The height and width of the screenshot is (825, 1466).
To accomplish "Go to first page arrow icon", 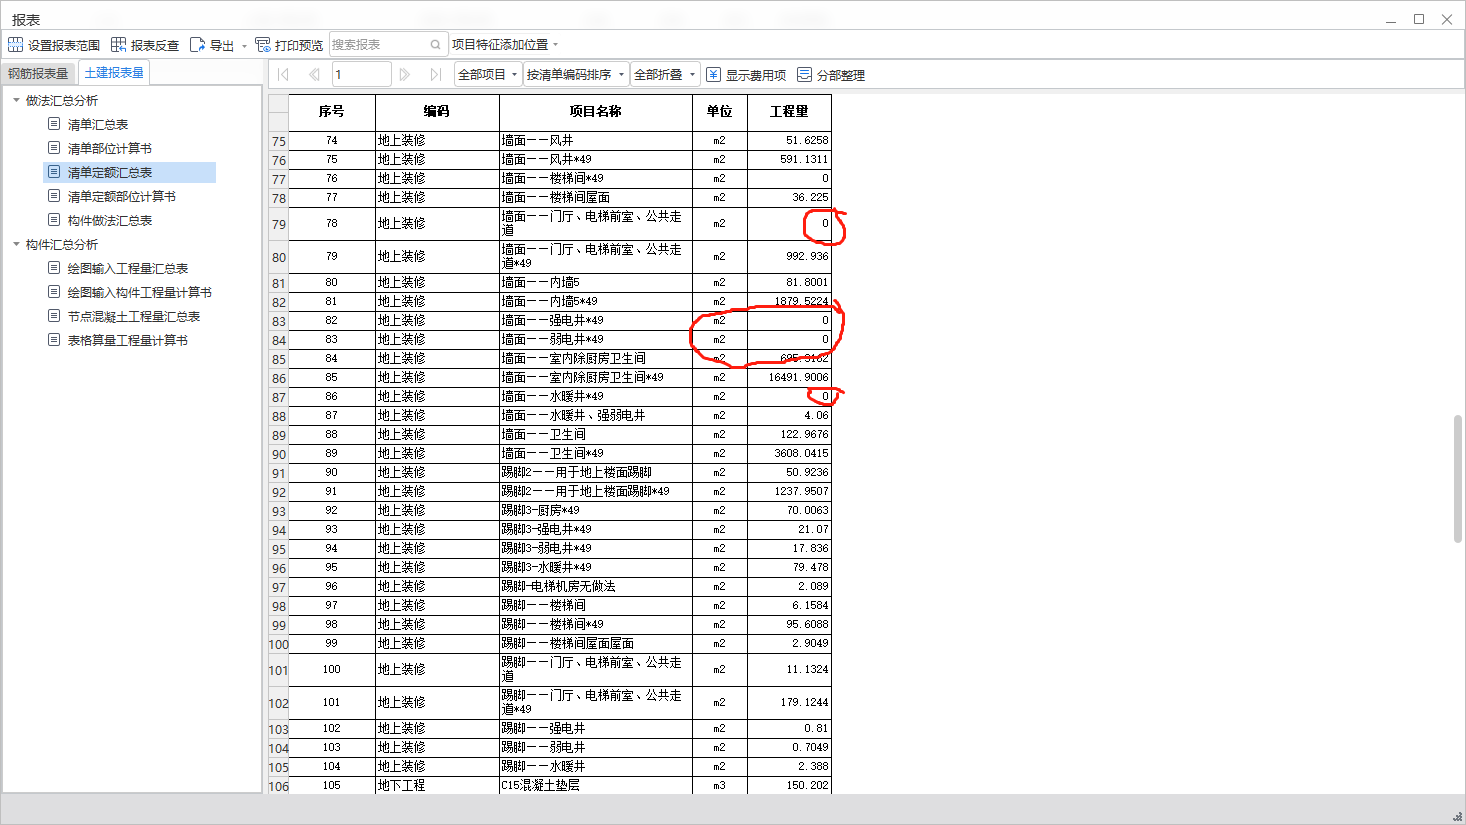I will 283,74.
